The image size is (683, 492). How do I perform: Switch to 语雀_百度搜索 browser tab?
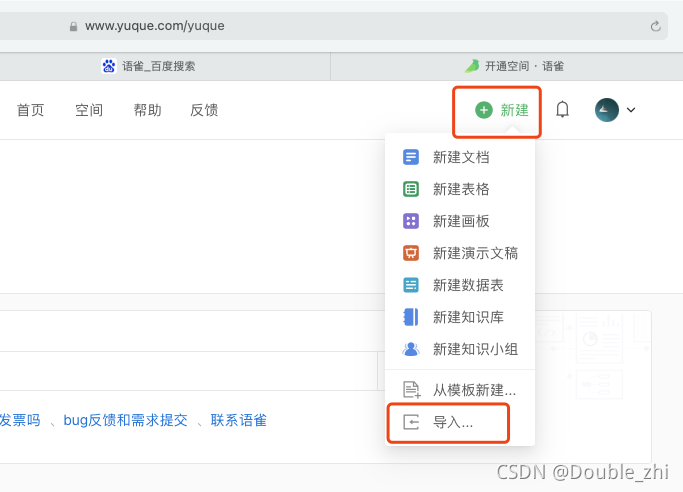165,66
